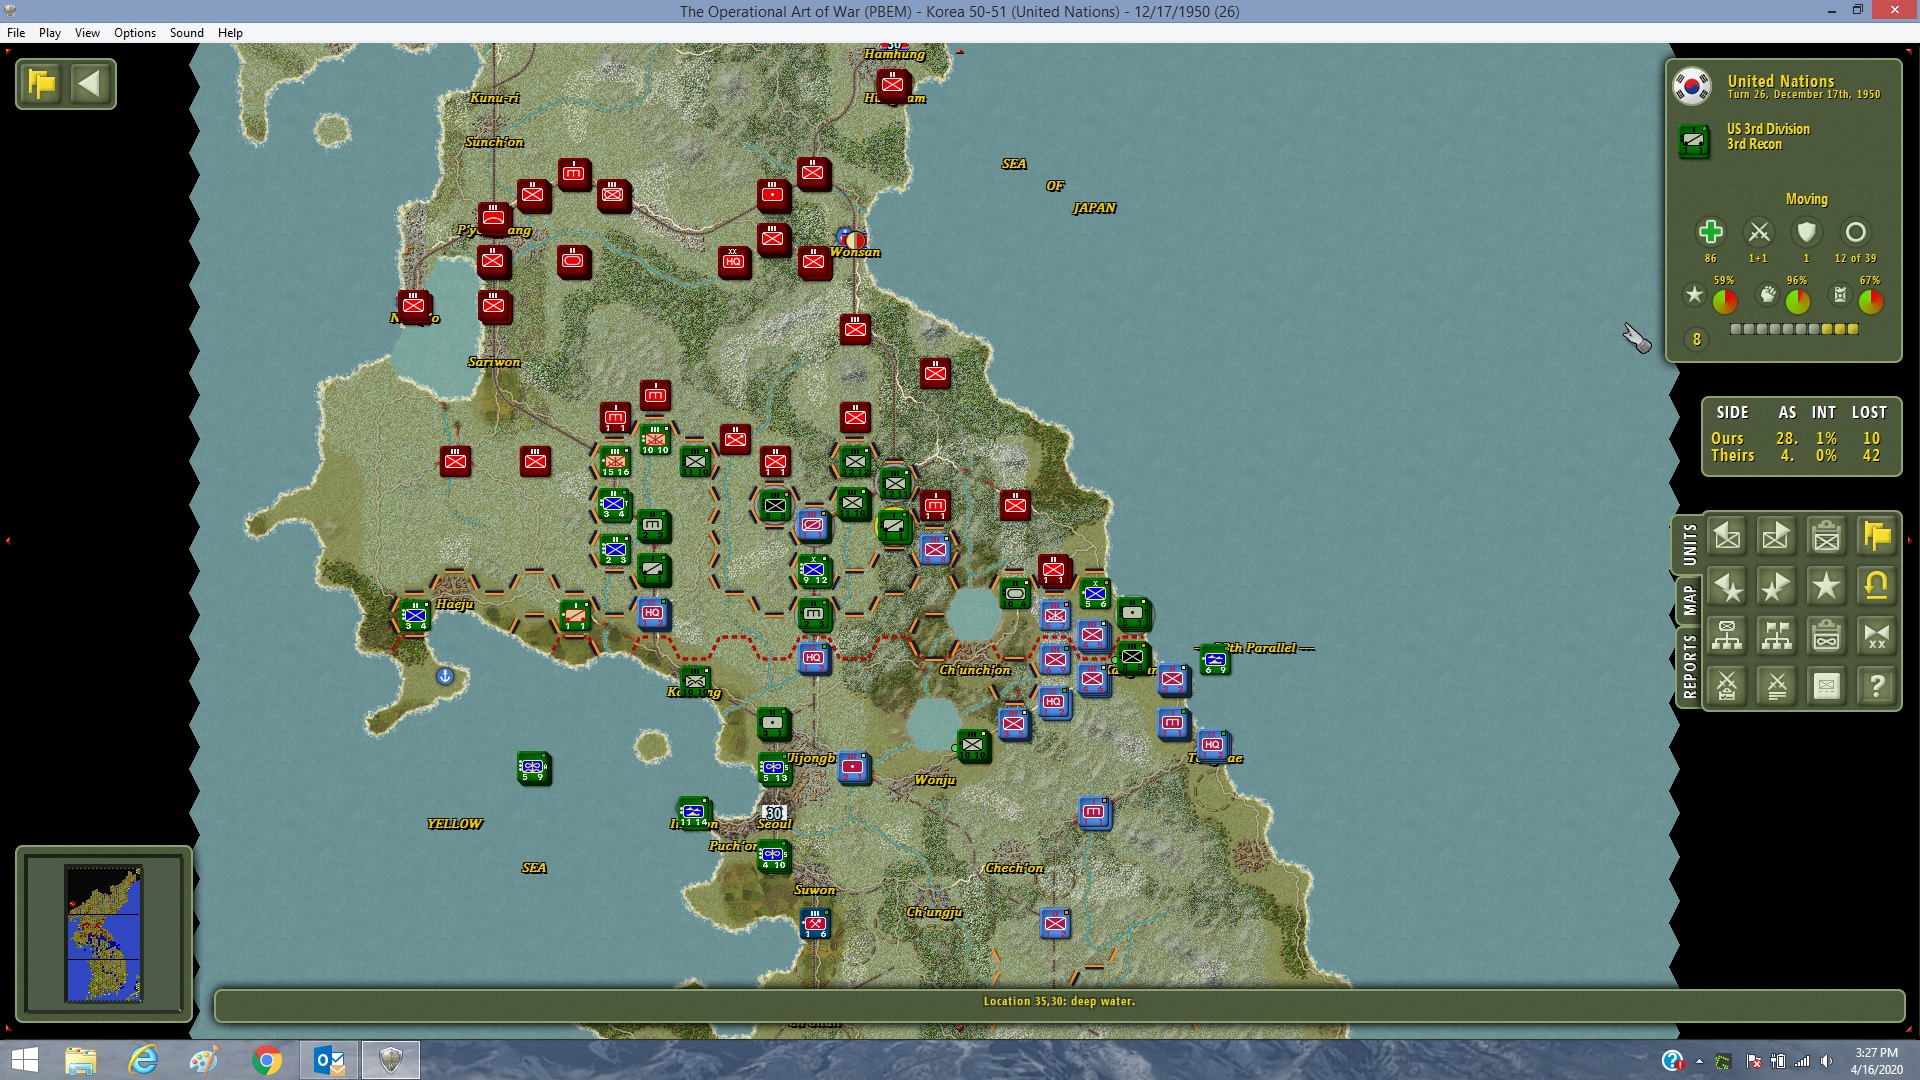
Task: Open the infinity clipboard report icon
Action: coord(1827,636)
